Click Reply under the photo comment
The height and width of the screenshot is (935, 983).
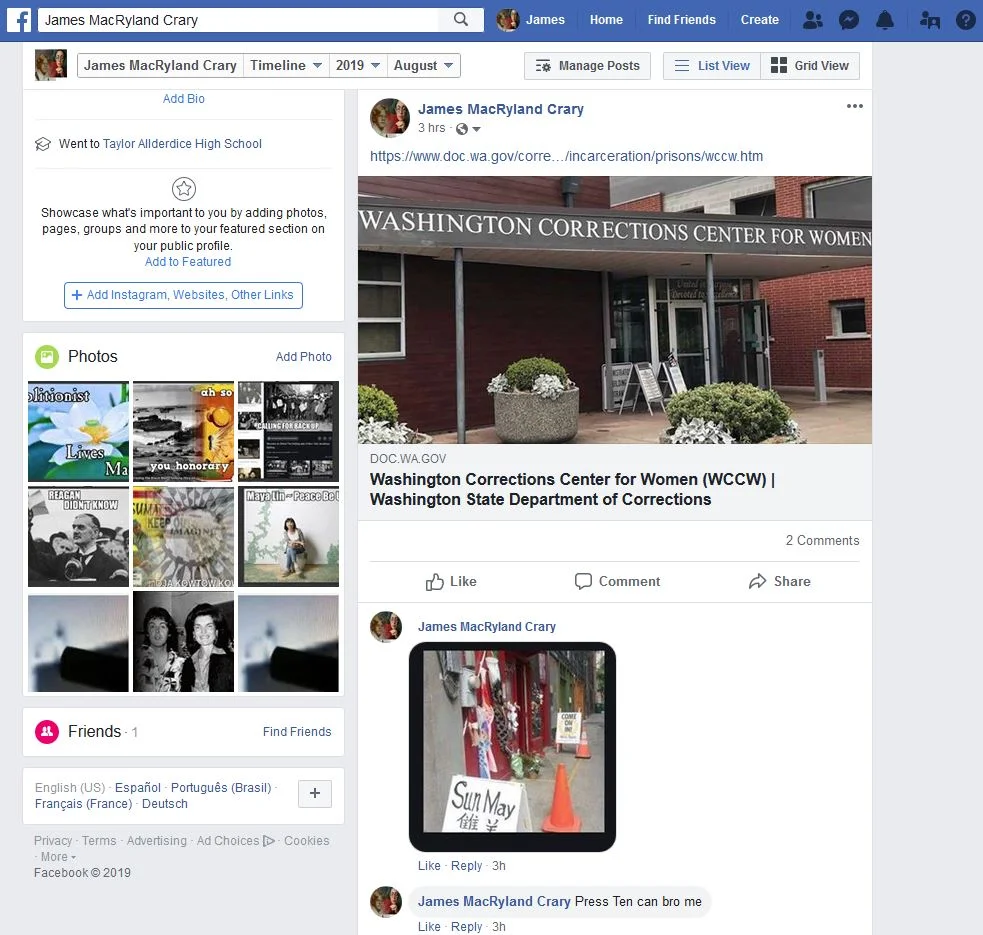coord(466,866)
